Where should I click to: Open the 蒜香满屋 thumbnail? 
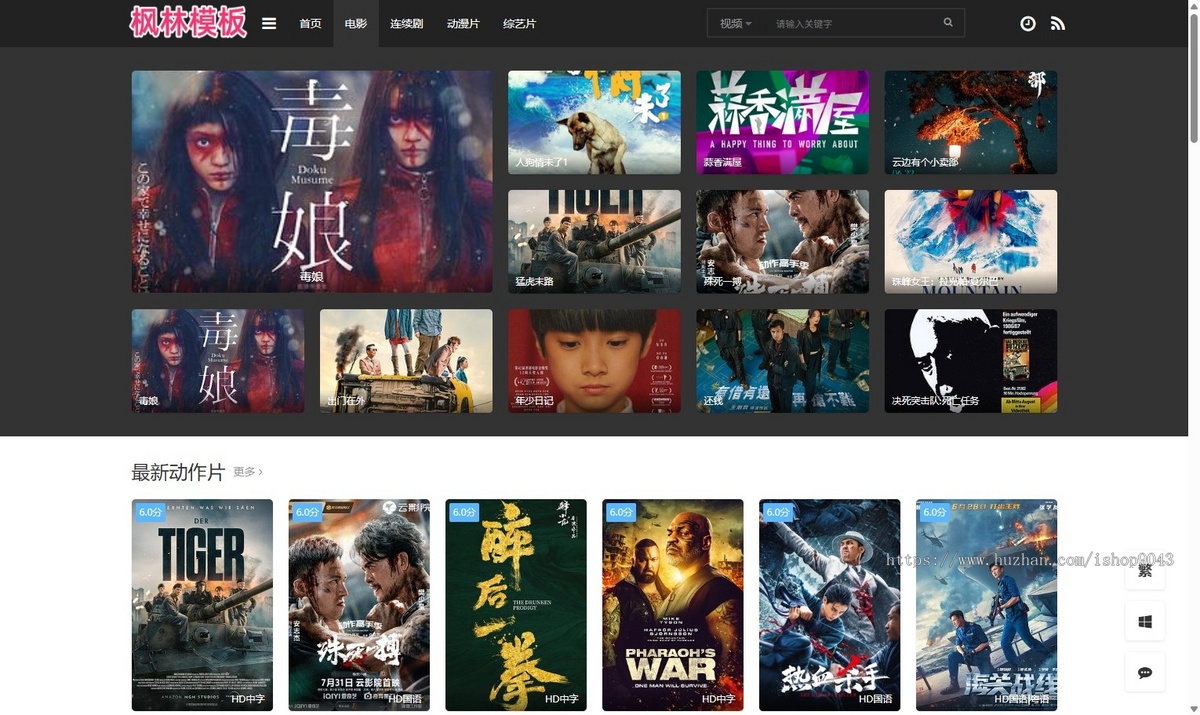point(782,122)
